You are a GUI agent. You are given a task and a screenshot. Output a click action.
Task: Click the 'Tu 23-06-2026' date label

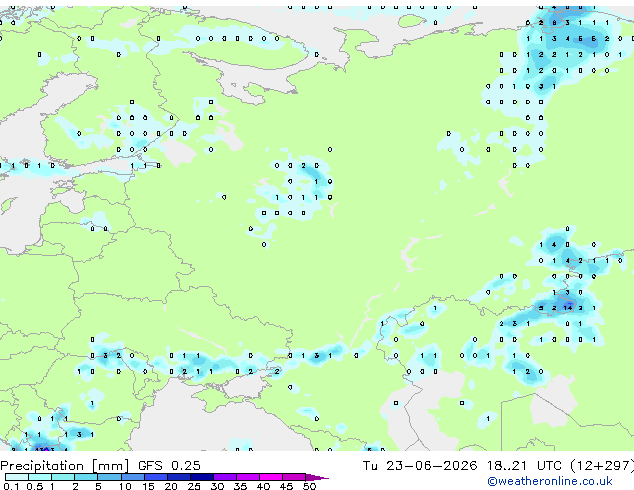coord(420,465)
